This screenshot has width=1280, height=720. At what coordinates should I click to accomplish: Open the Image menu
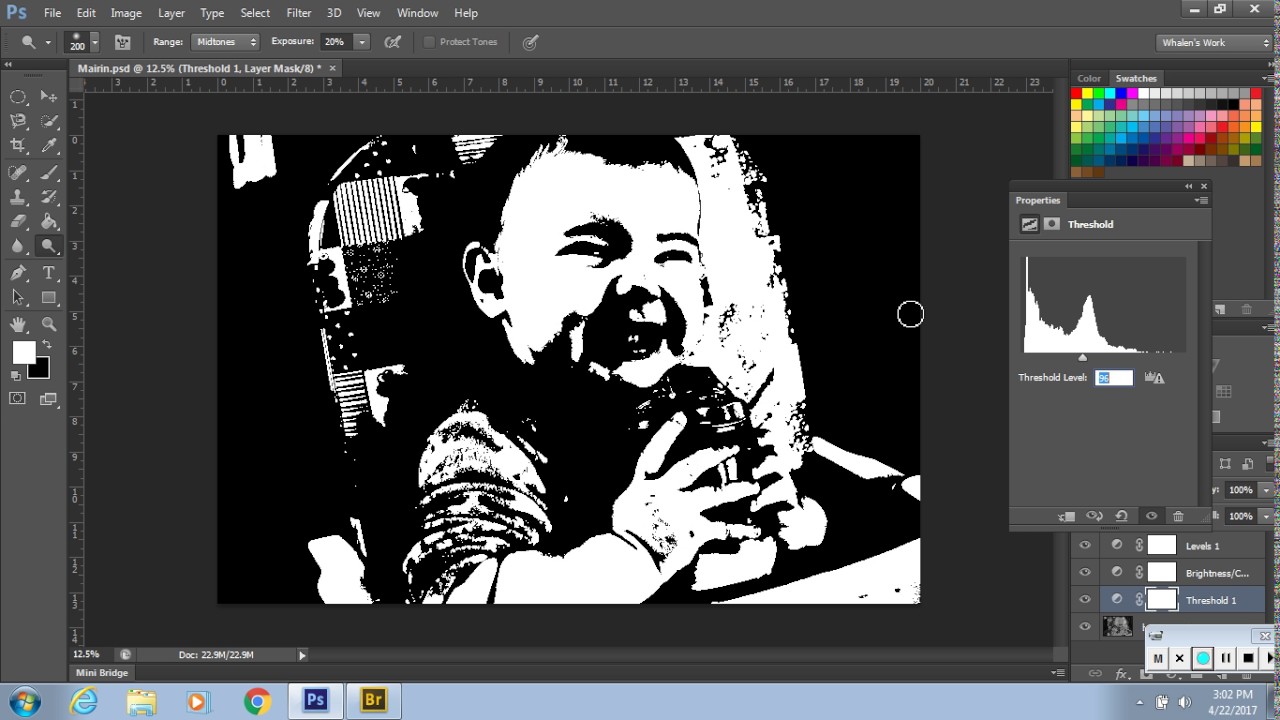tap(126, 13)
